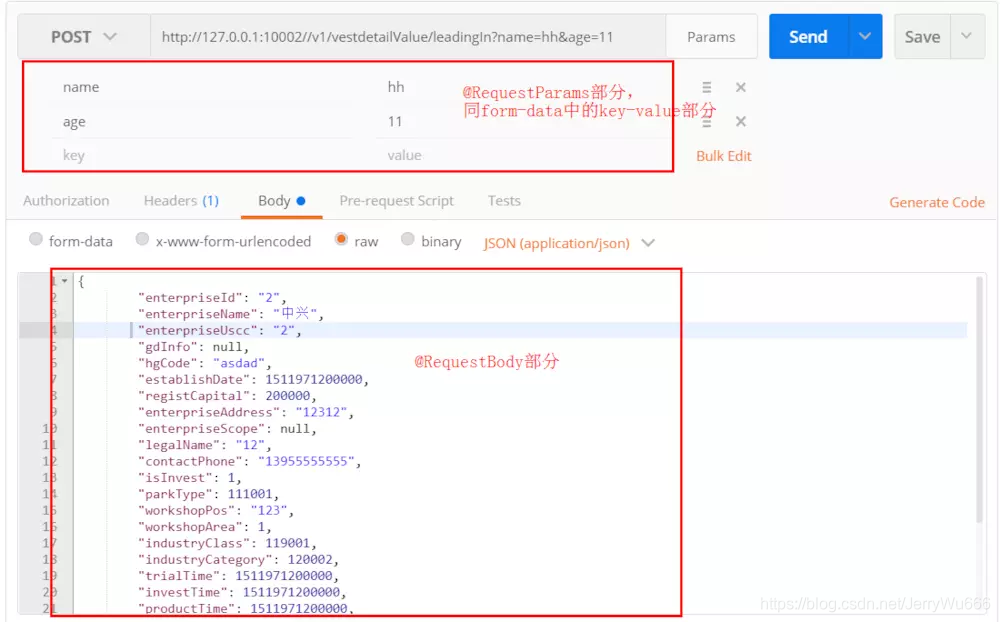Edit the 'age' key field
This screenshot has width=1000, height=622.
point(202,121)
